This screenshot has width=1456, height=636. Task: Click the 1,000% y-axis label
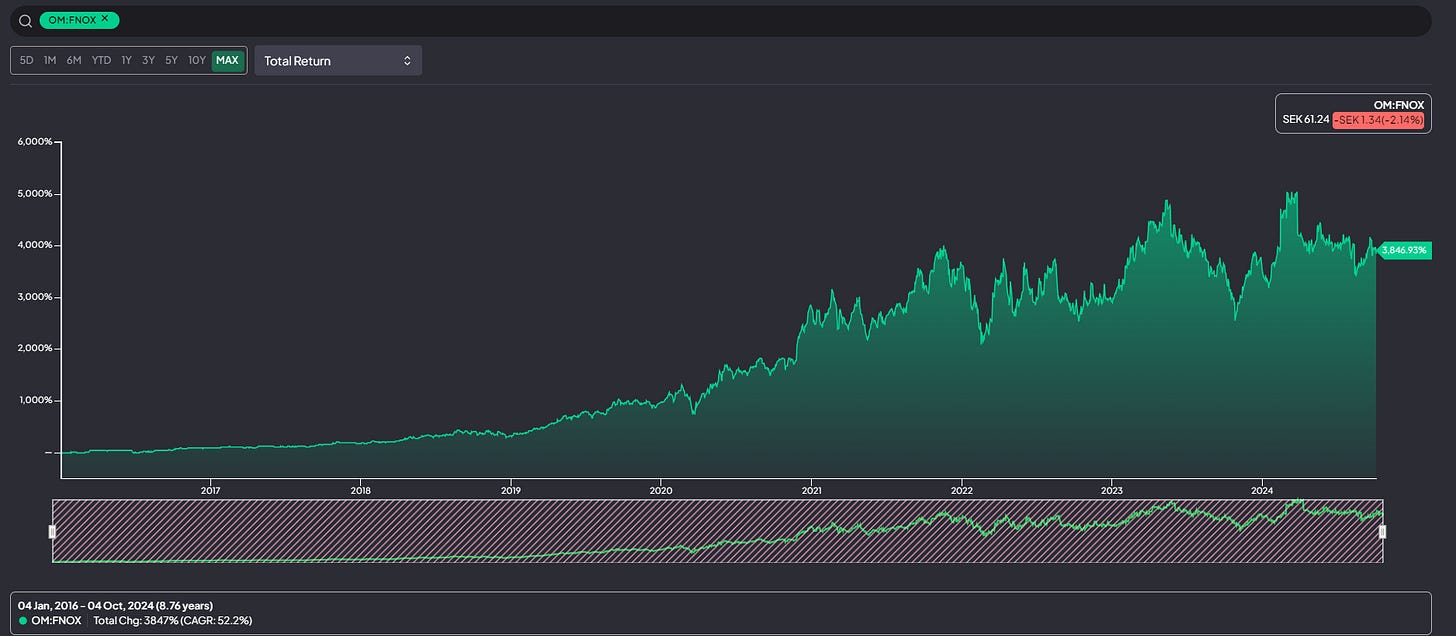(x=34, y=401)
